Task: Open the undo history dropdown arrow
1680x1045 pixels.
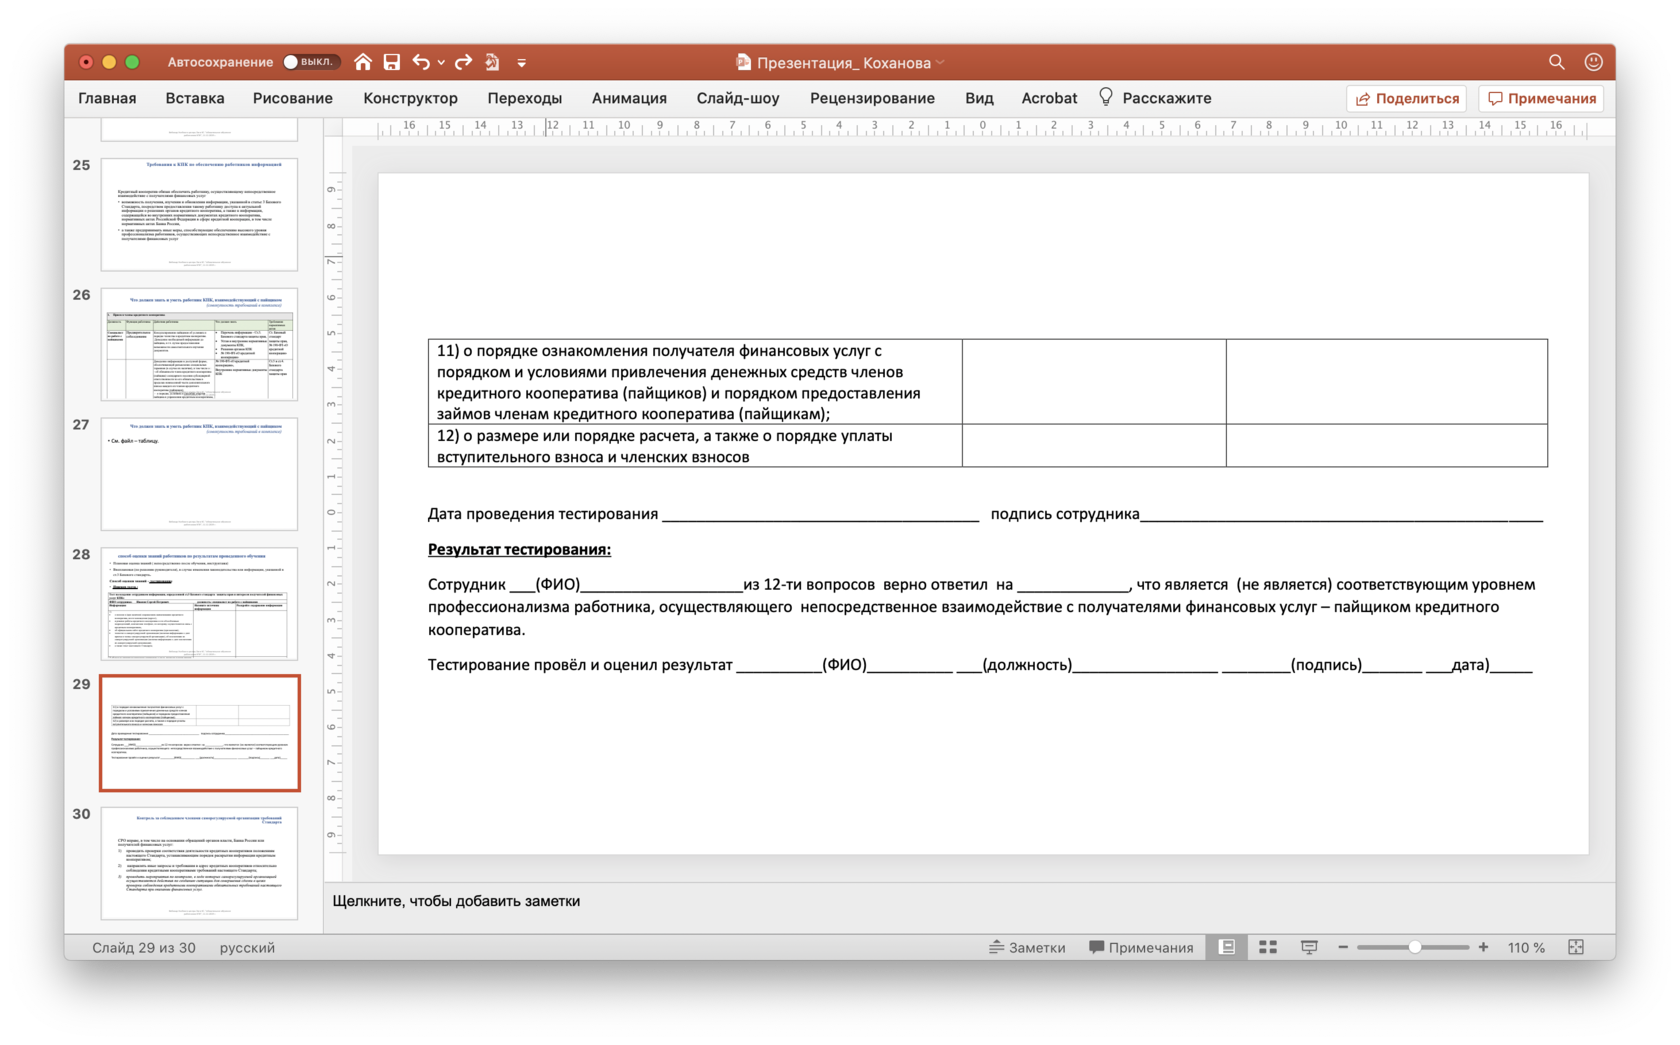Action: [x=441, y=63]
